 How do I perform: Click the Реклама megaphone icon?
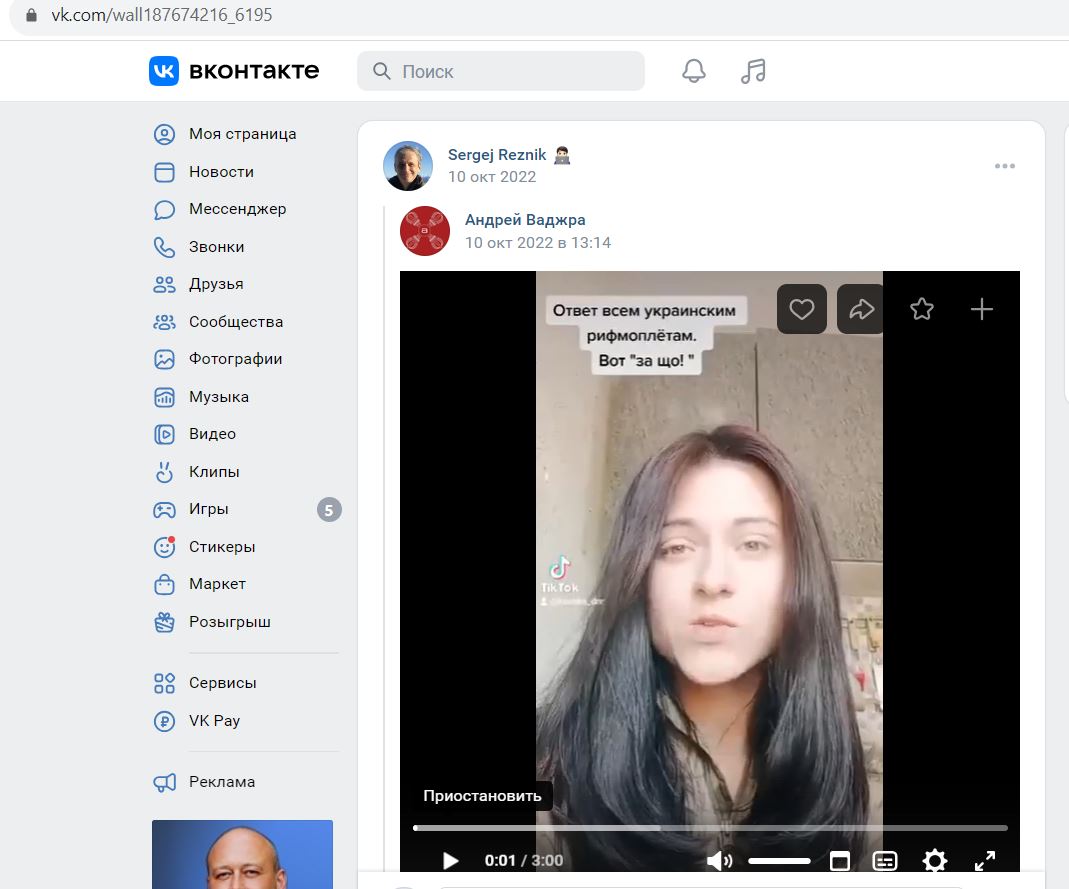(x=164, y=782)
